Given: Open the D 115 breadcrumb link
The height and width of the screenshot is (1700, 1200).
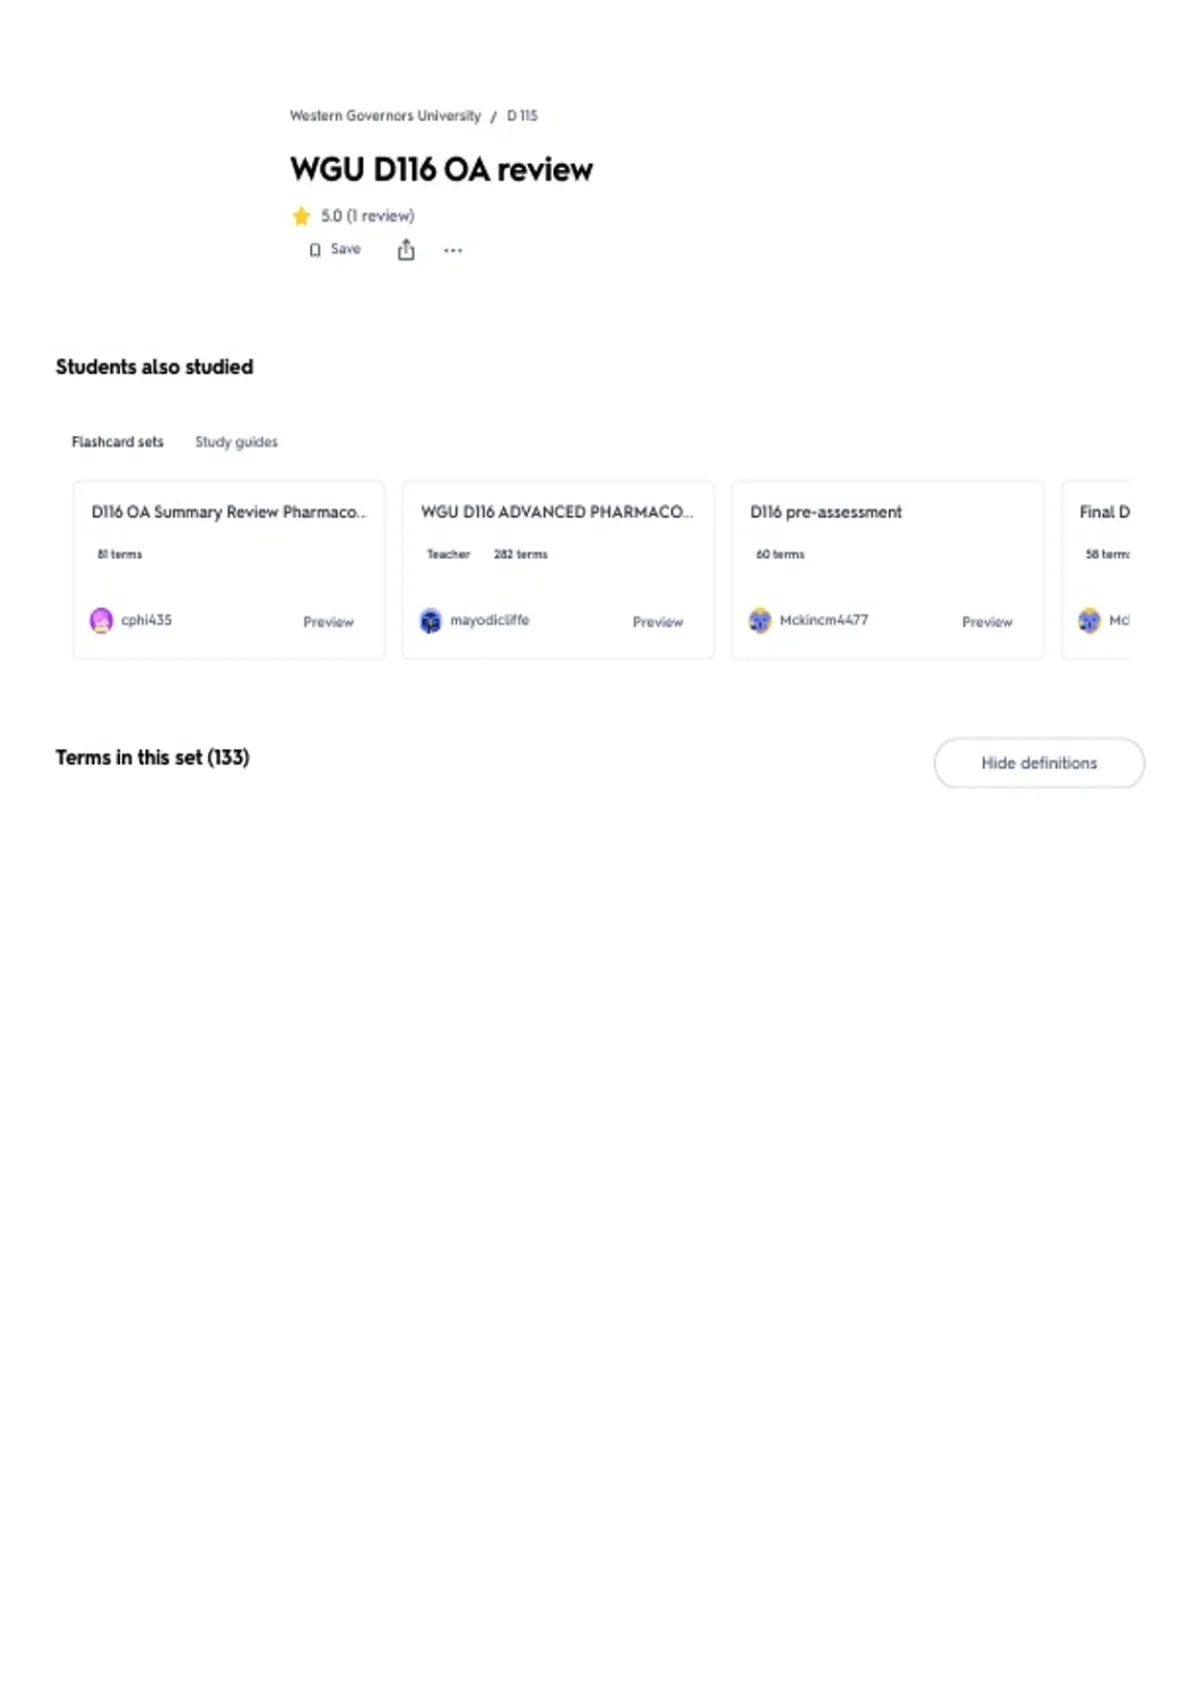Looking at the screenshot, I should (522, 116).
